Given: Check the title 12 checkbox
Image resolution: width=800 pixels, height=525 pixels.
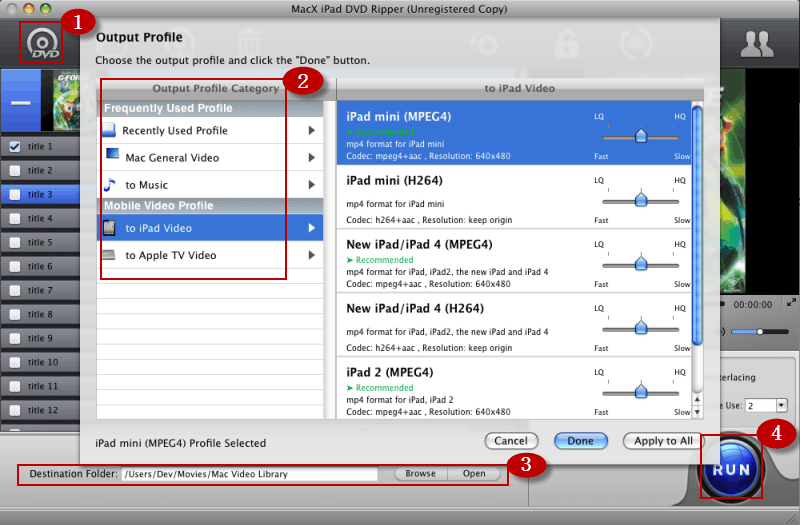Looking at the screenshot, I should click(15, 410).
